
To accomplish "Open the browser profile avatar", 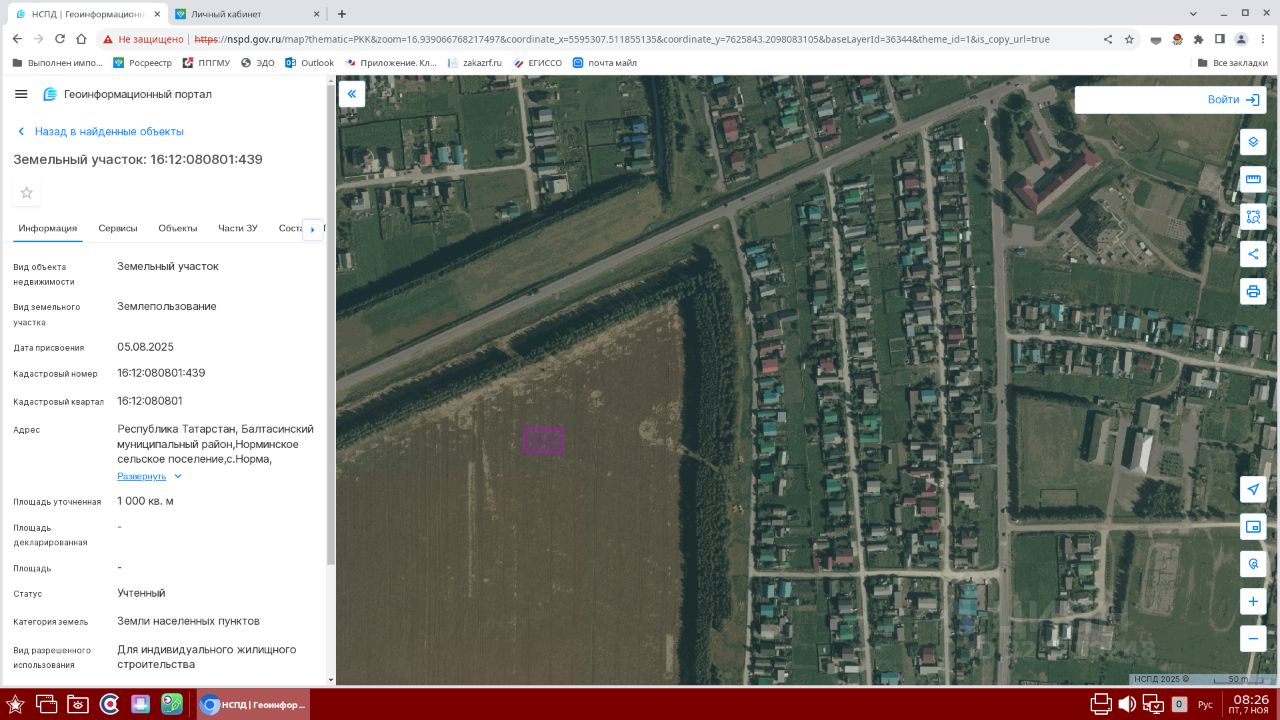I will tap(1241, 39).
